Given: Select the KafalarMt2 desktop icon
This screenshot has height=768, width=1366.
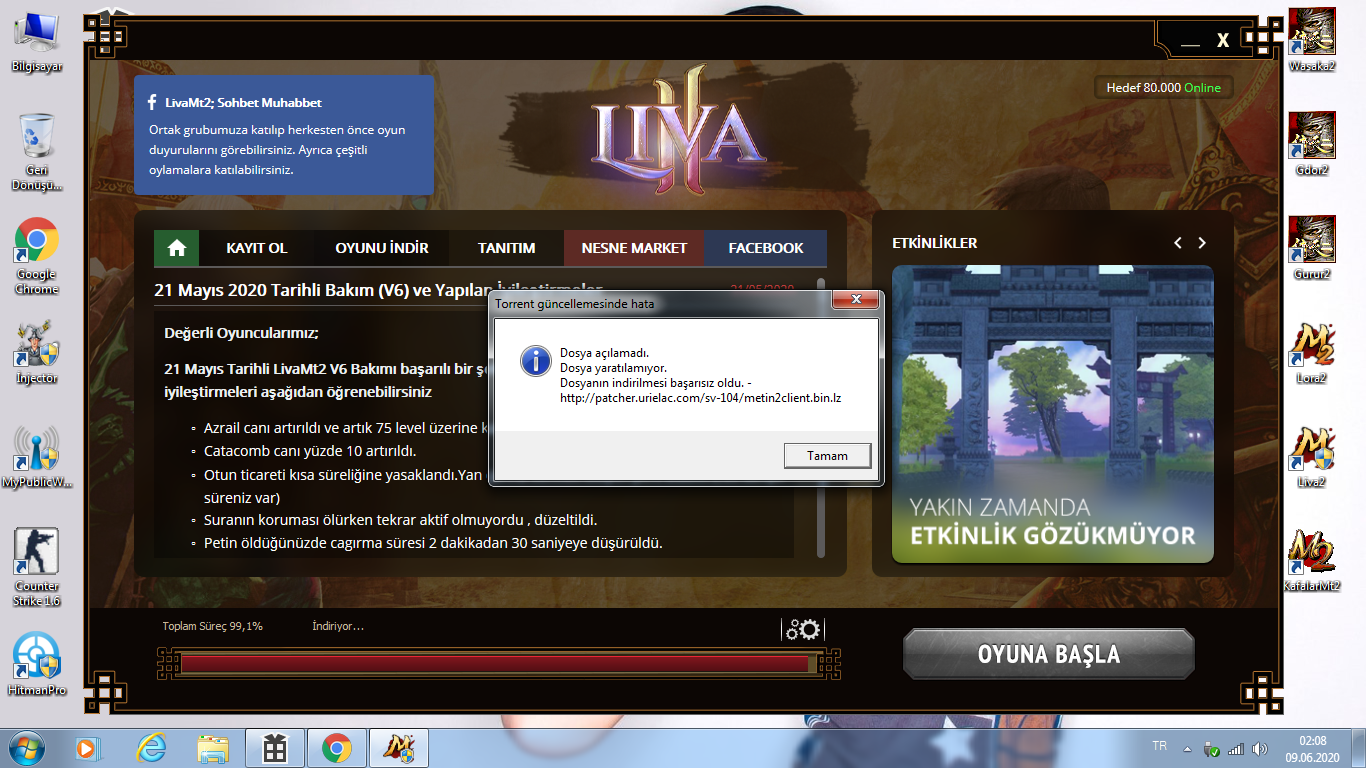Looking at the screenshot, I should [1312, 561].
